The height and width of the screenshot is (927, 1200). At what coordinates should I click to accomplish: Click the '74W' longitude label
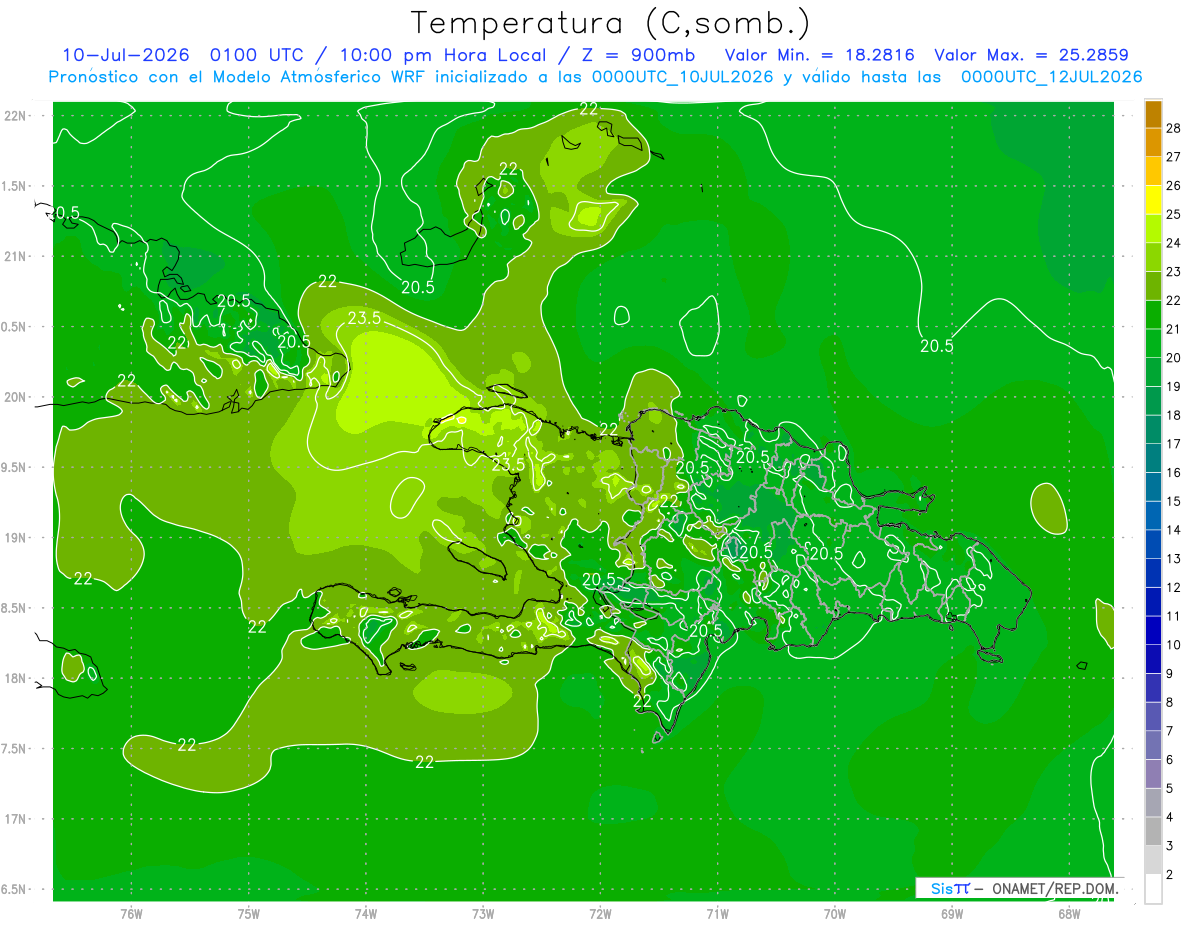(x=365, y=914)
